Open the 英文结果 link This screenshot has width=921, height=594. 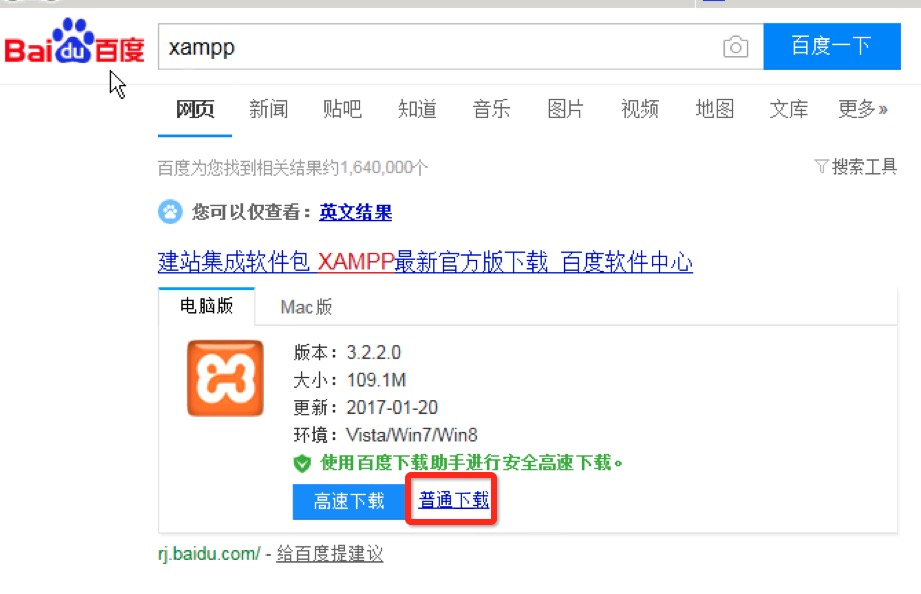(355, 212)
